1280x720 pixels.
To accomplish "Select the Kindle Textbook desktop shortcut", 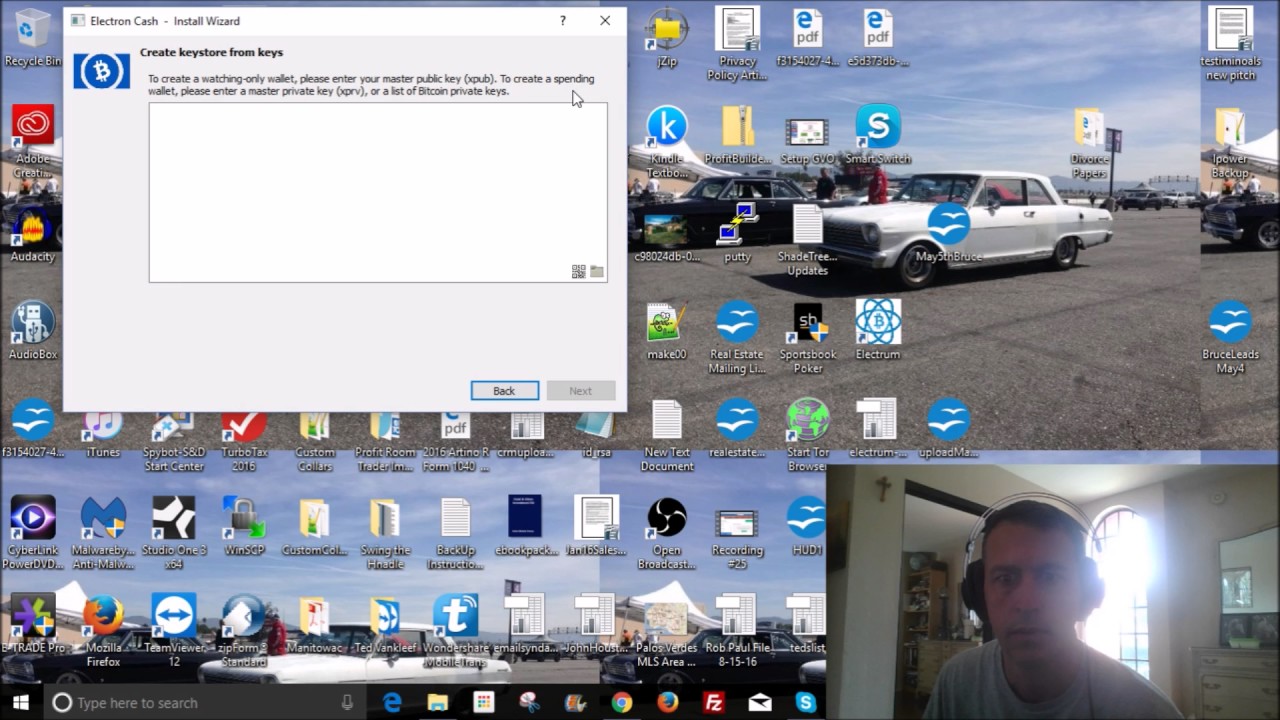I will 667,141.
